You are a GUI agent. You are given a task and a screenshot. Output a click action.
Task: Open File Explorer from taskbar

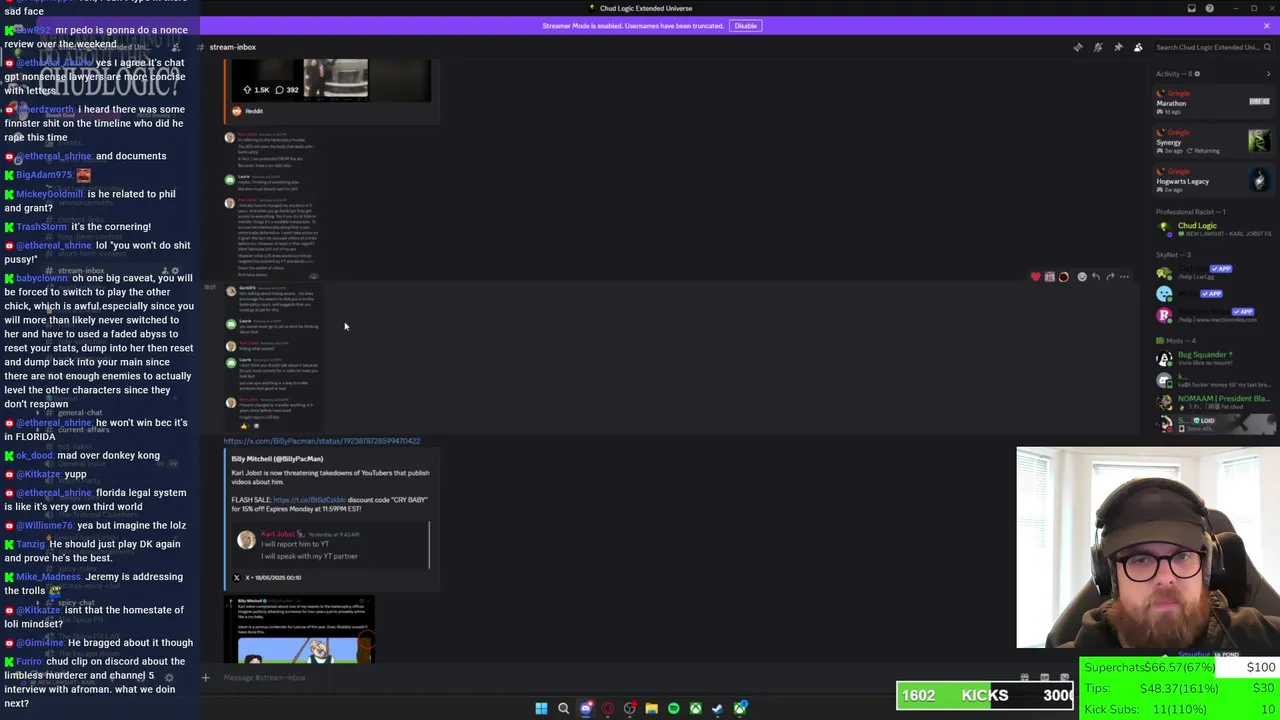click(x=651, y=708)
